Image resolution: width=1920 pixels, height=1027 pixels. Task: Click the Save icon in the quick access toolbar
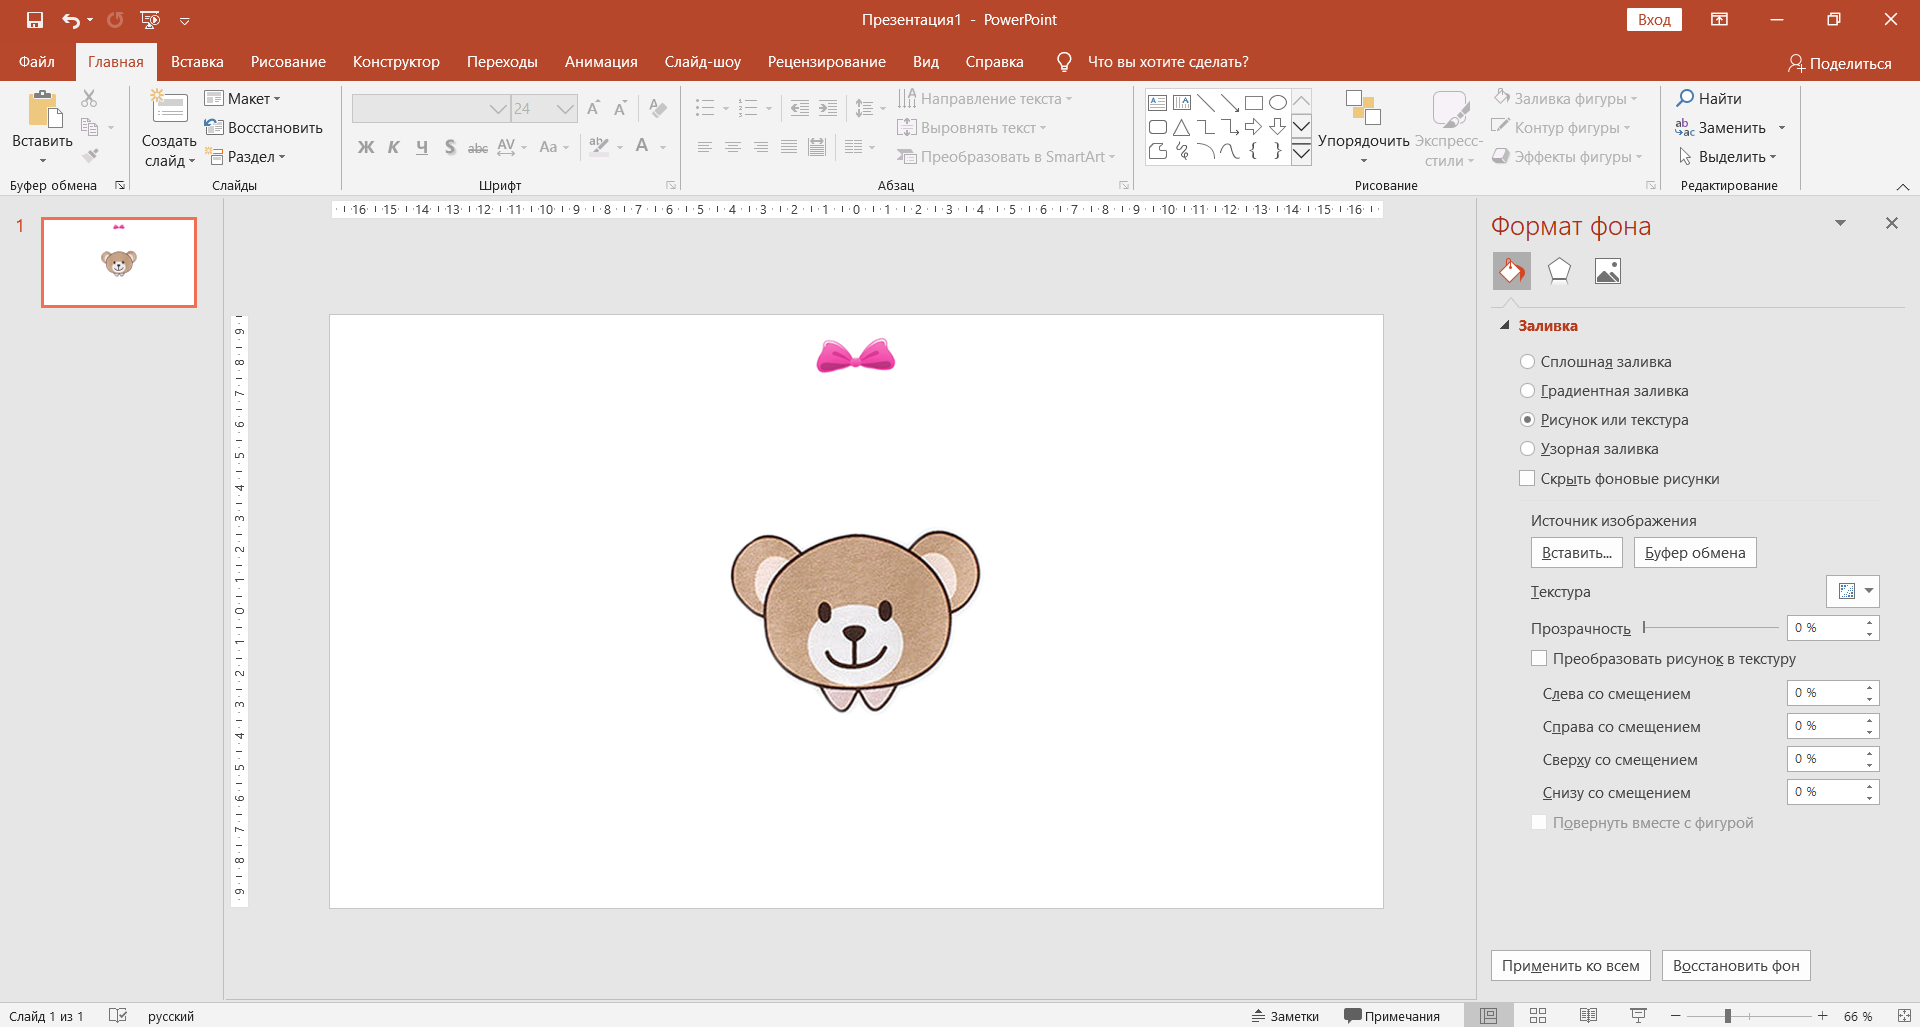(35, 20)
